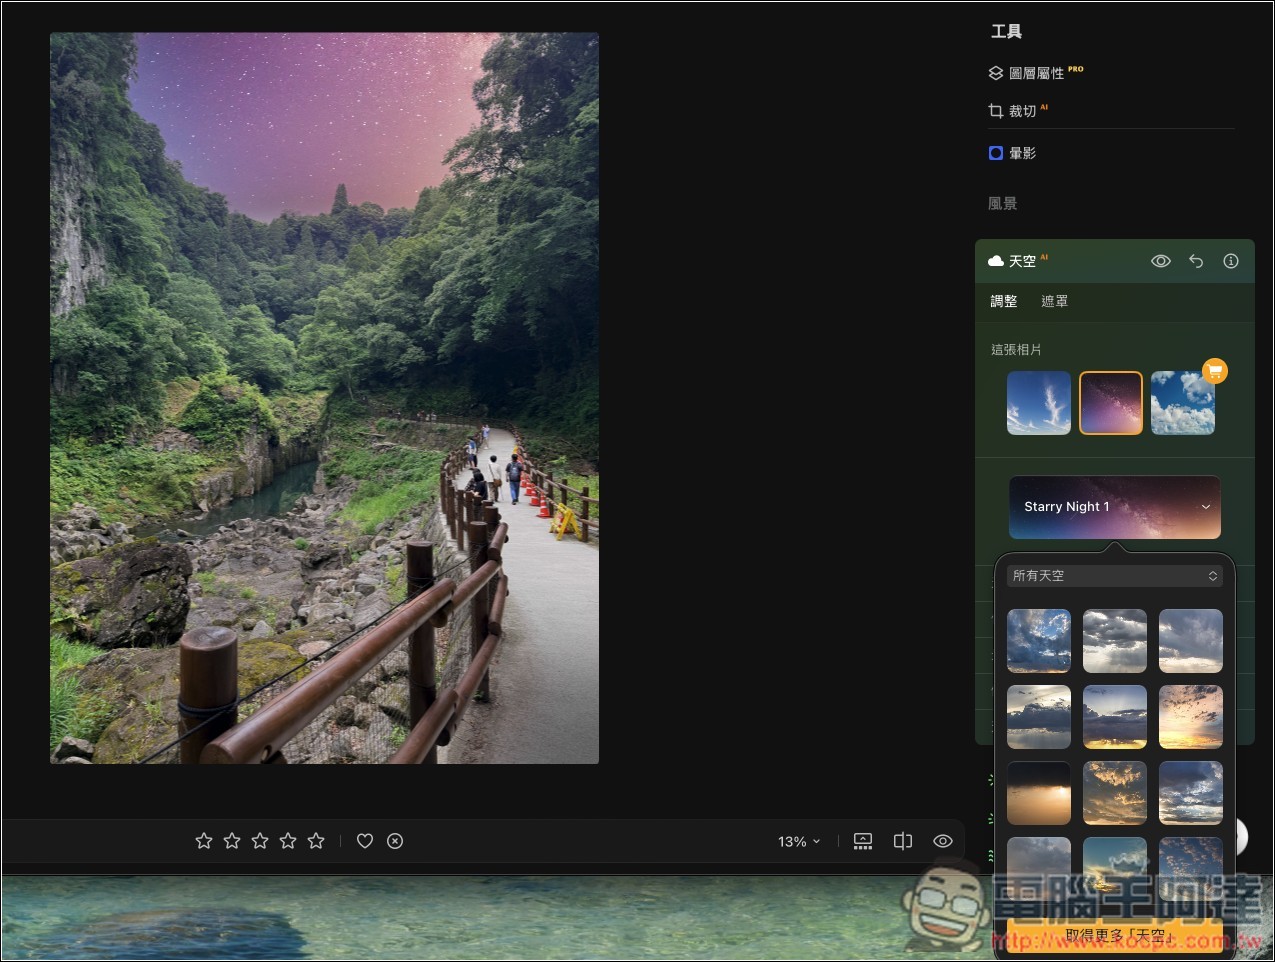
Task: Click the 這張相片 label
Action: (x=1016, y=349)
